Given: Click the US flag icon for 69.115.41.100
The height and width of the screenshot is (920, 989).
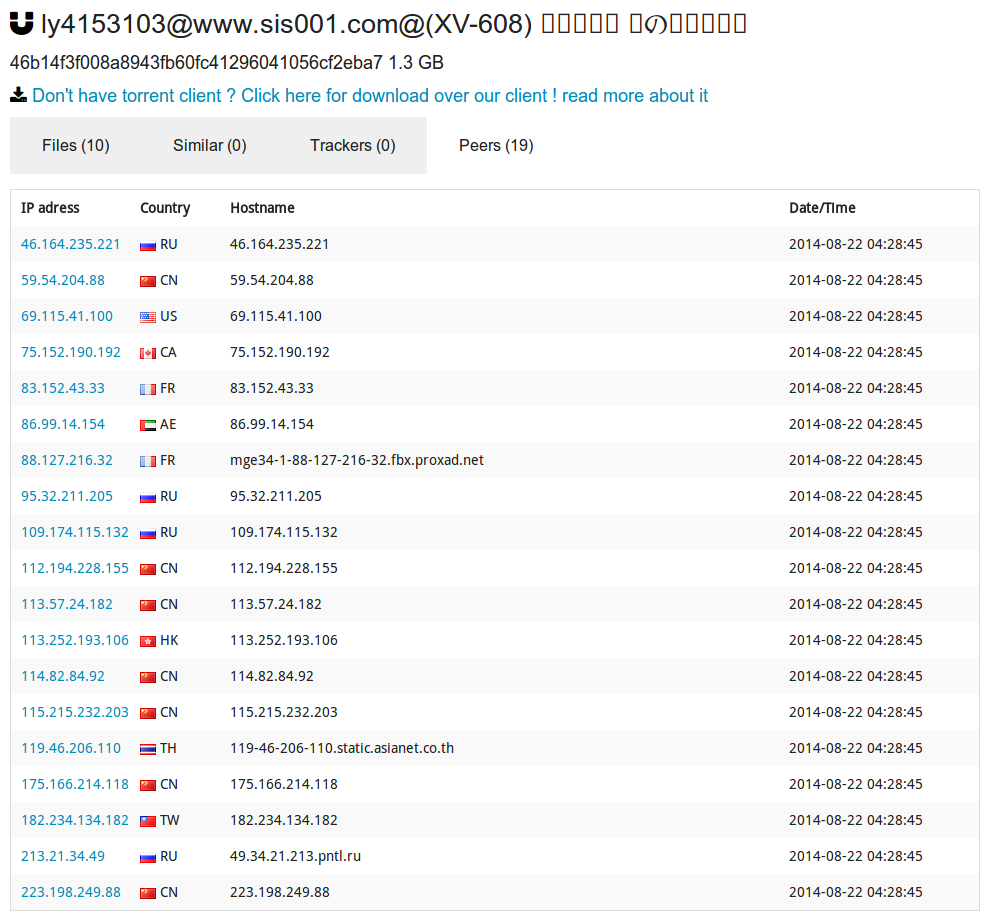Looking at the screenshot, I should pos(148,317).
